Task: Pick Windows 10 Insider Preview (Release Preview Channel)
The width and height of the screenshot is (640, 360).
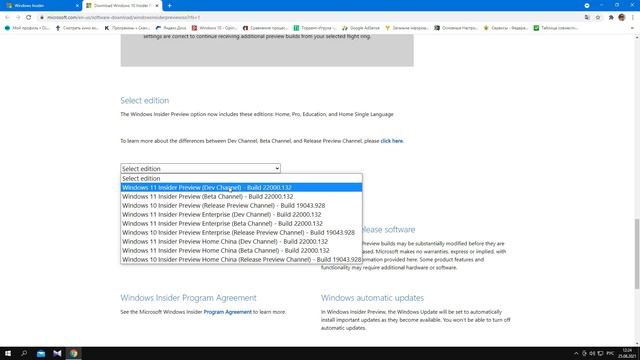Action: [x=241, y=205]
